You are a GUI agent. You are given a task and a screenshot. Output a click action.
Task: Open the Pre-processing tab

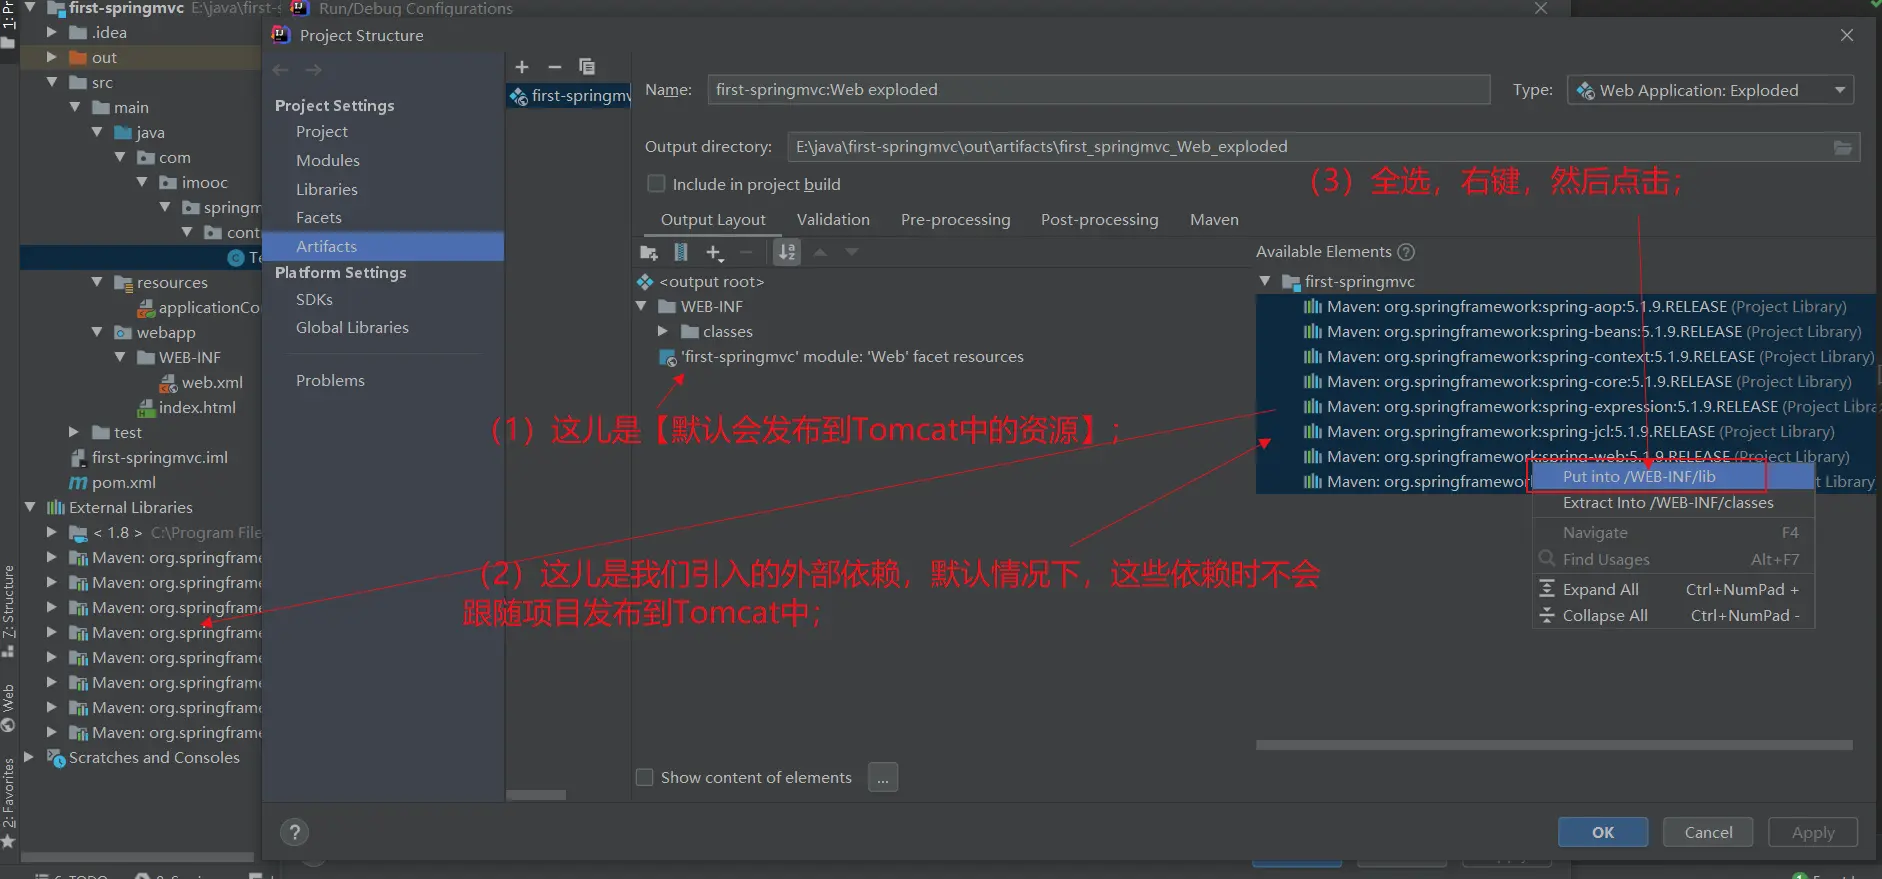click(x=955, y=220)
